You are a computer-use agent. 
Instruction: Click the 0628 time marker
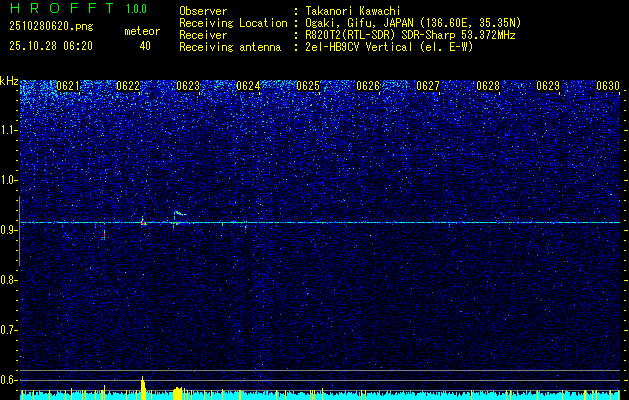point(488,86)
